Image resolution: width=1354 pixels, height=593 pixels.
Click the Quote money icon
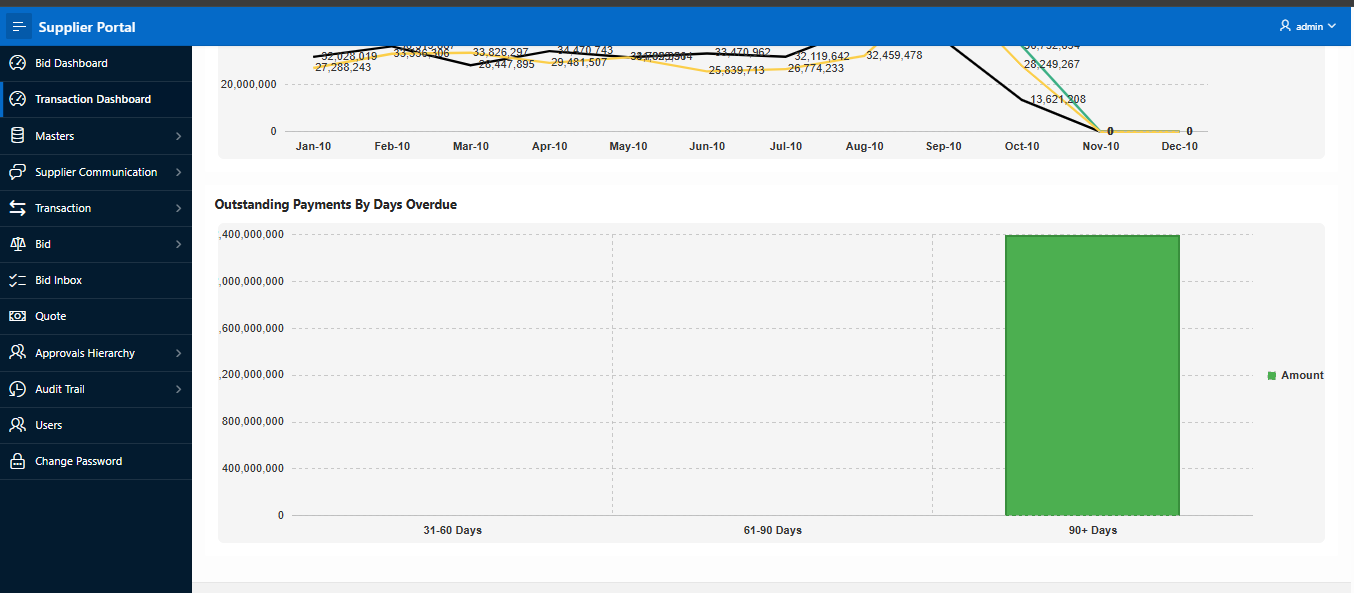pos(17,316)
